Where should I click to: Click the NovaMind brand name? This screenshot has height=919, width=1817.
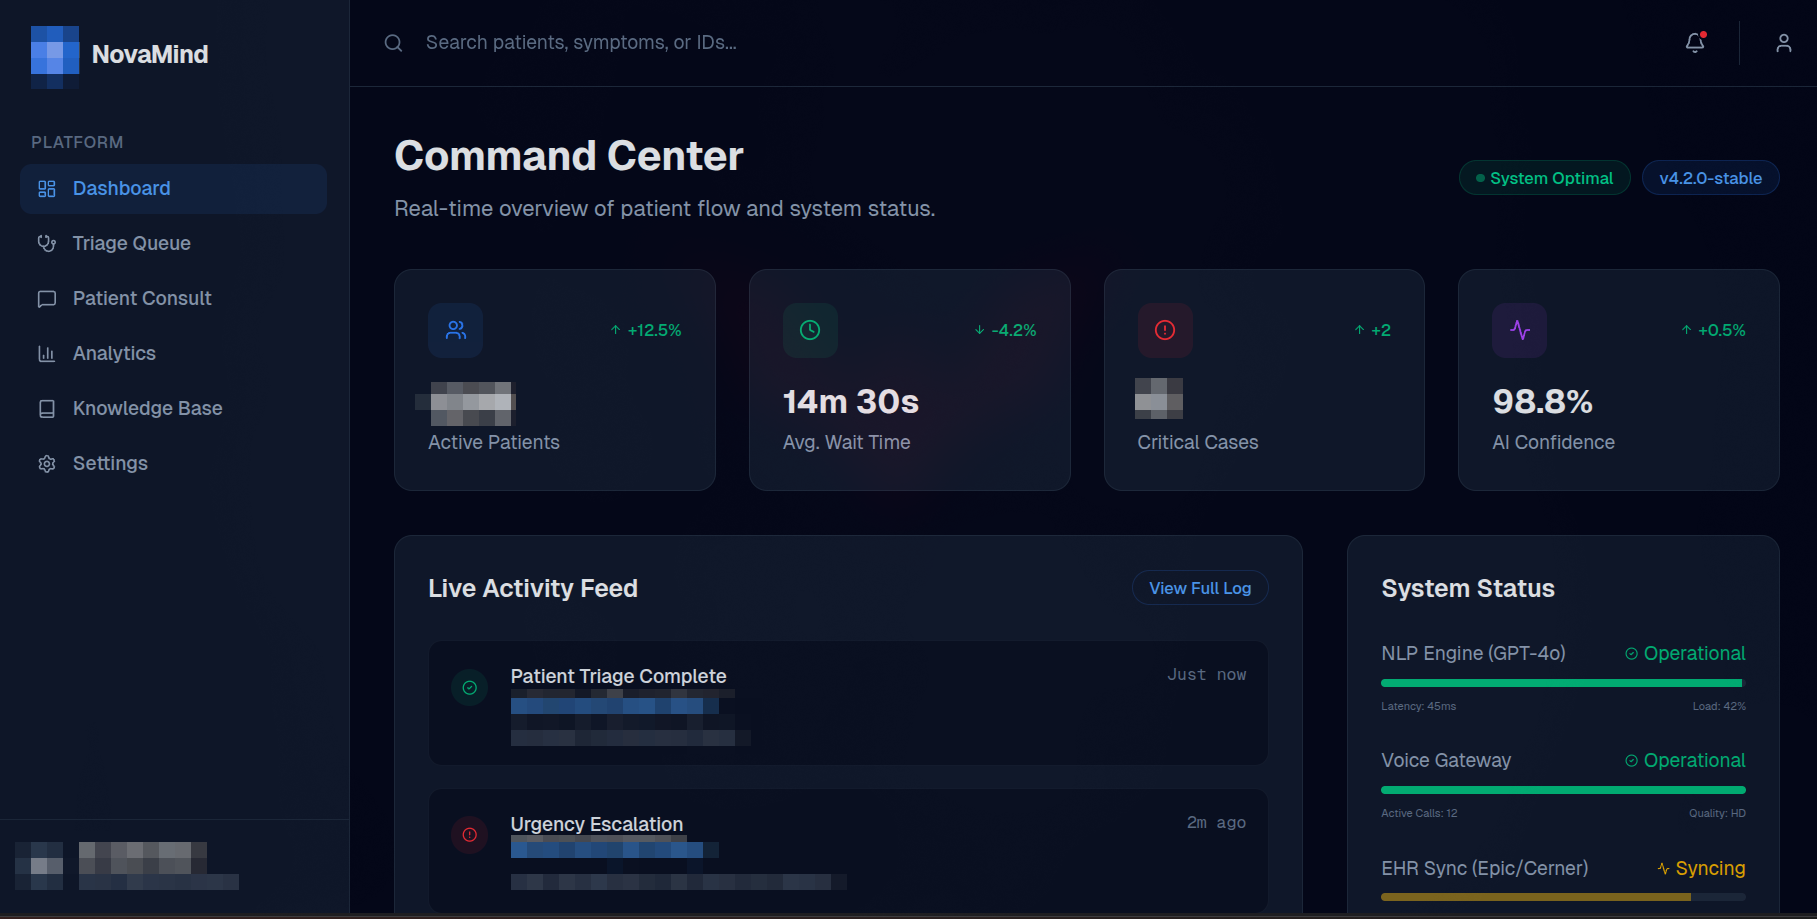pyautogui.click(x=150, y=55)
